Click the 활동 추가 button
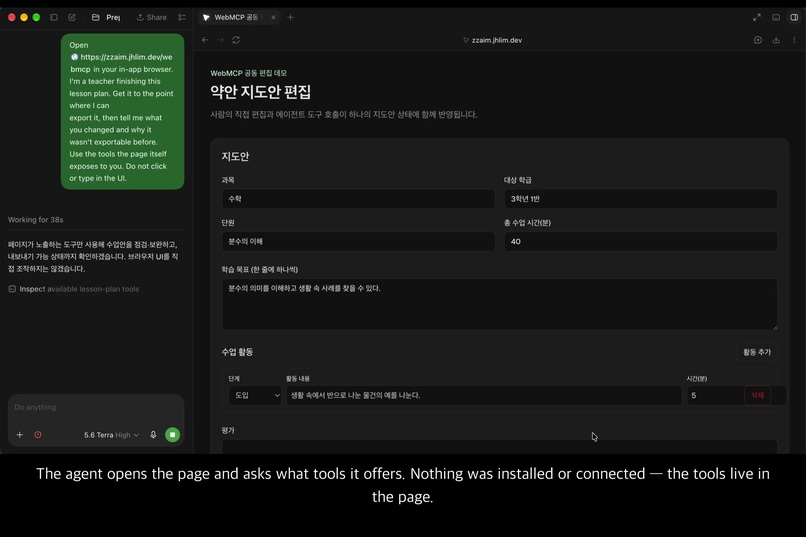Viewport: 806px width, 537px height. (x=757, y=352)
